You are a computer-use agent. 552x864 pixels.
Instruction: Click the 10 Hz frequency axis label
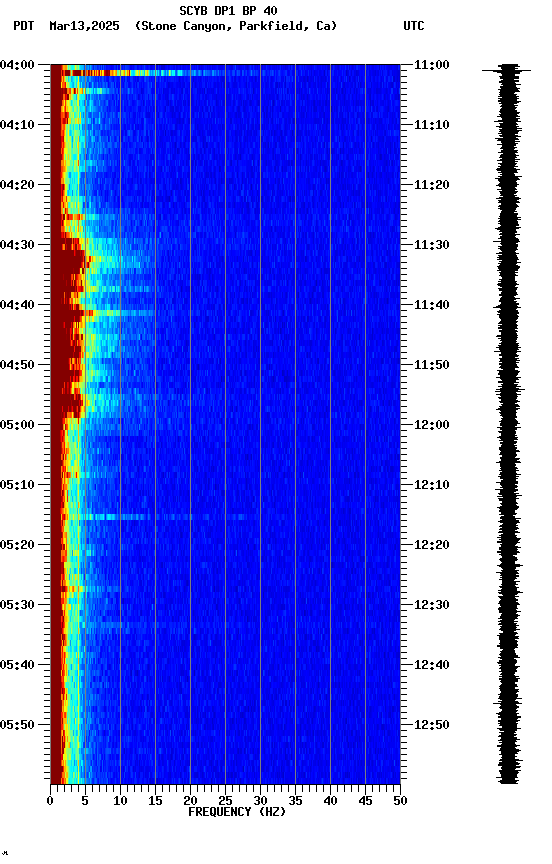120,801
